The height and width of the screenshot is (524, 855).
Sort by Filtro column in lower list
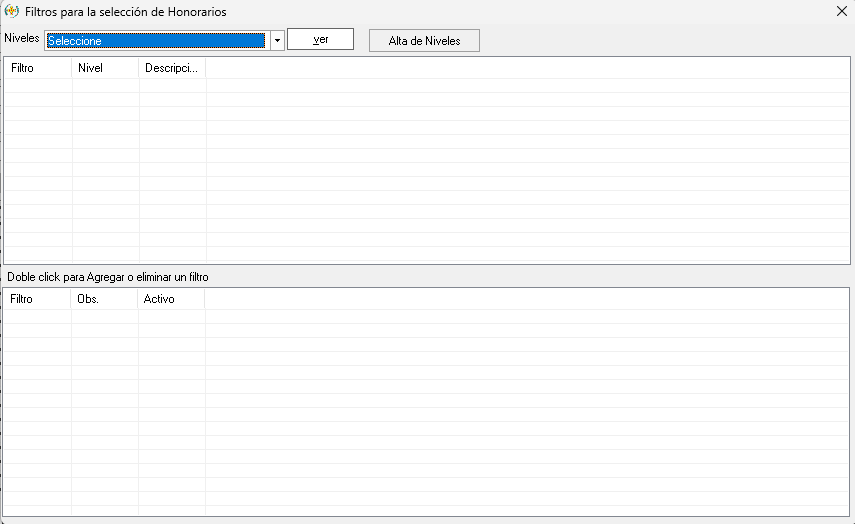click(37, 299)
